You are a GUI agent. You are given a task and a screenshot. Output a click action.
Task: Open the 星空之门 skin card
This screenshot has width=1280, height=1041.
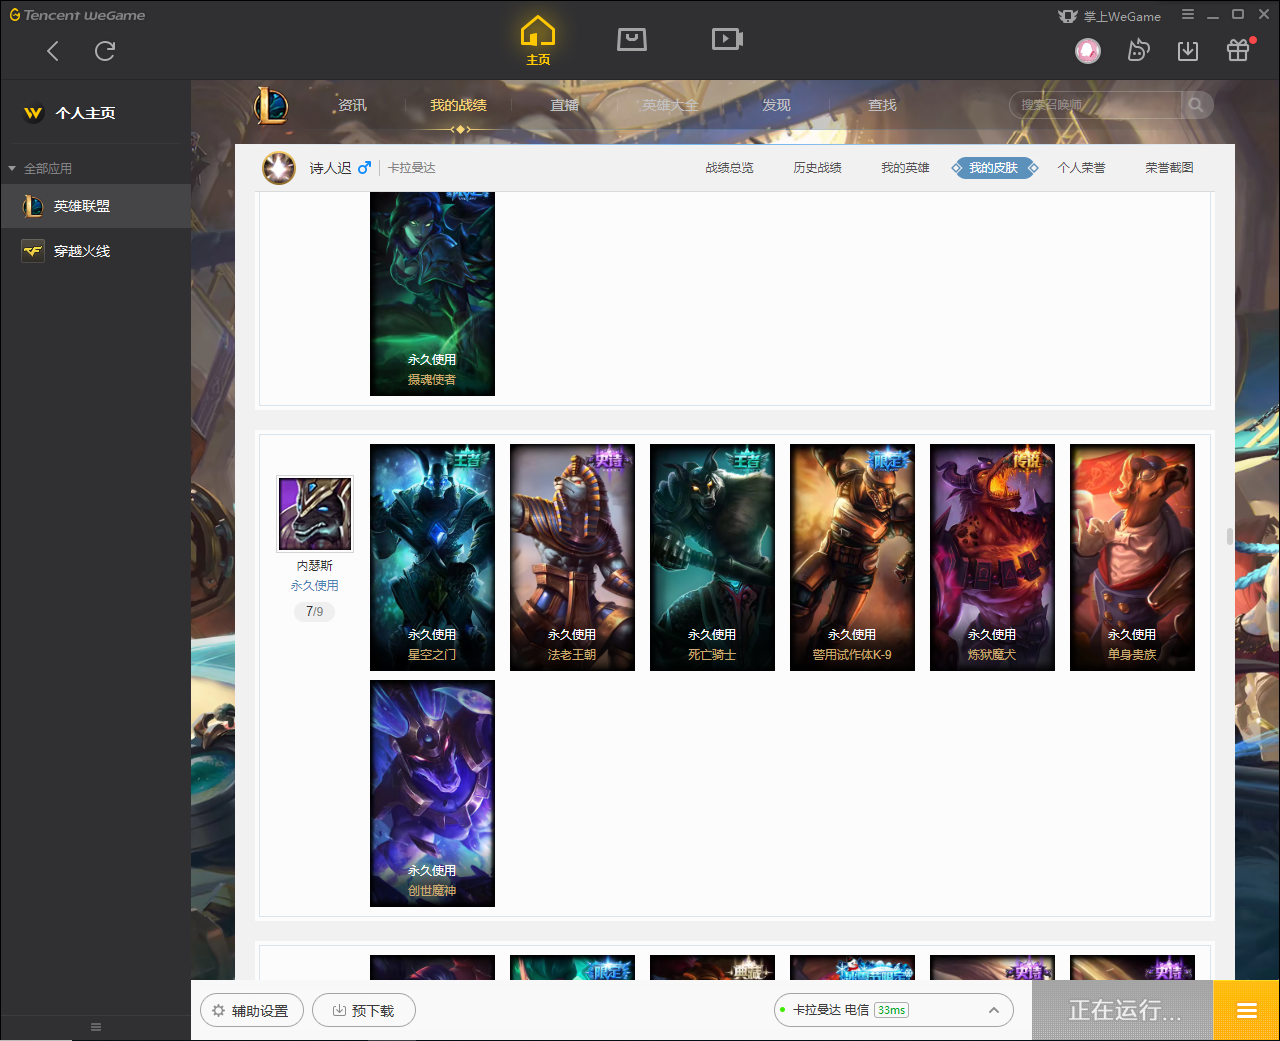432,557
